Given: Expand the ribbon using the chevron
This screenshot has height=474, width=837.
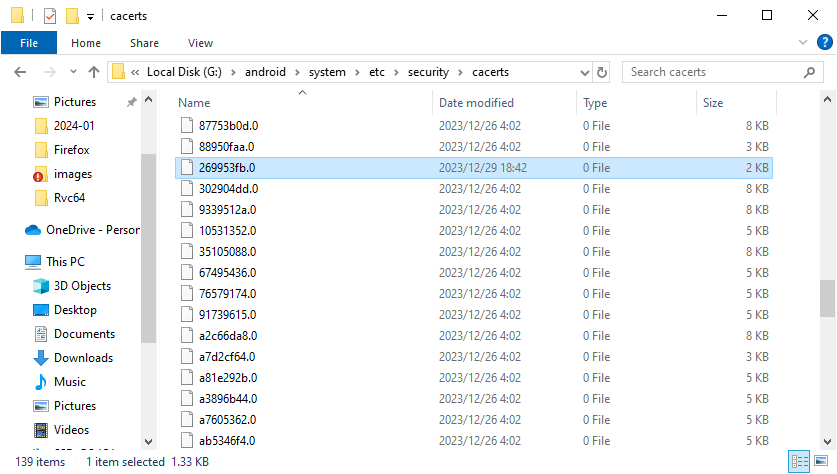Looking at the screenshot, I should pyautogui.click(x=802, y=43).
